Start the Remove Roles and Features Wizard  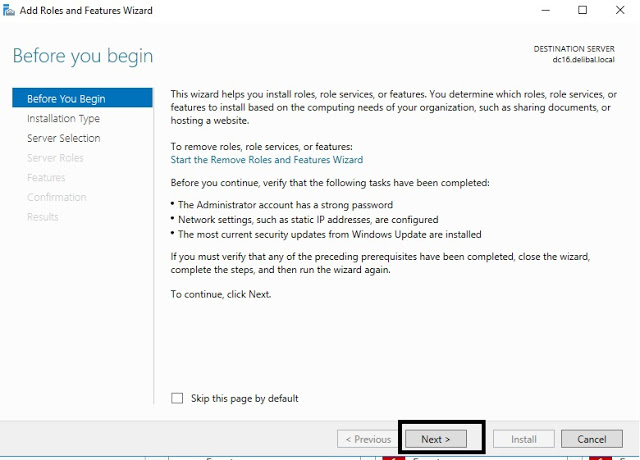coord(266,160)
